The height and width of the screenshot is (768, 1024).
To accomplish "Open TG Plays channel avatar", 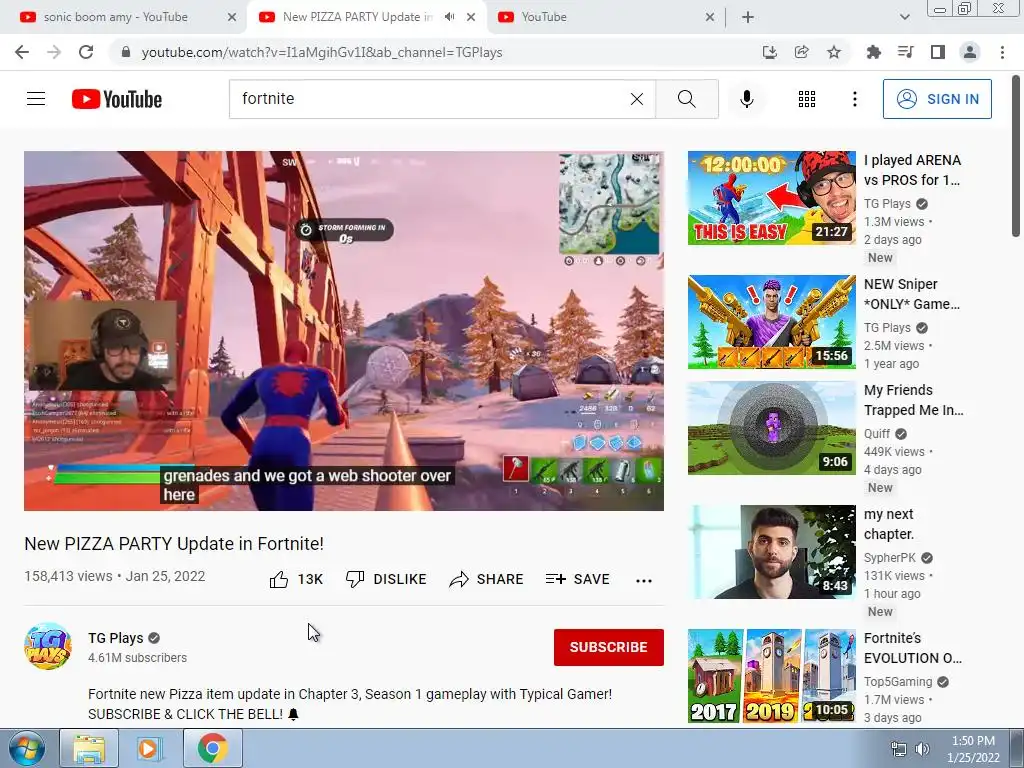I will pyautogui.click(x=48, y=647).
